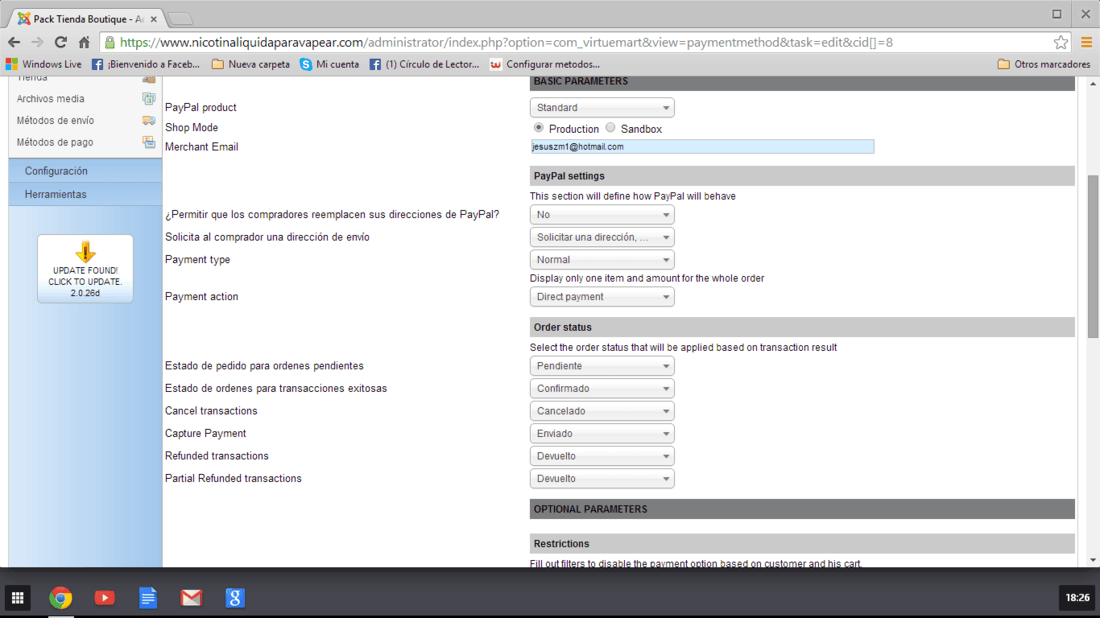Image resolution: width=1100 pixels, height=618 pixels.
Task: Open Google Docs from the taskbar
Action: click(148, 598)
